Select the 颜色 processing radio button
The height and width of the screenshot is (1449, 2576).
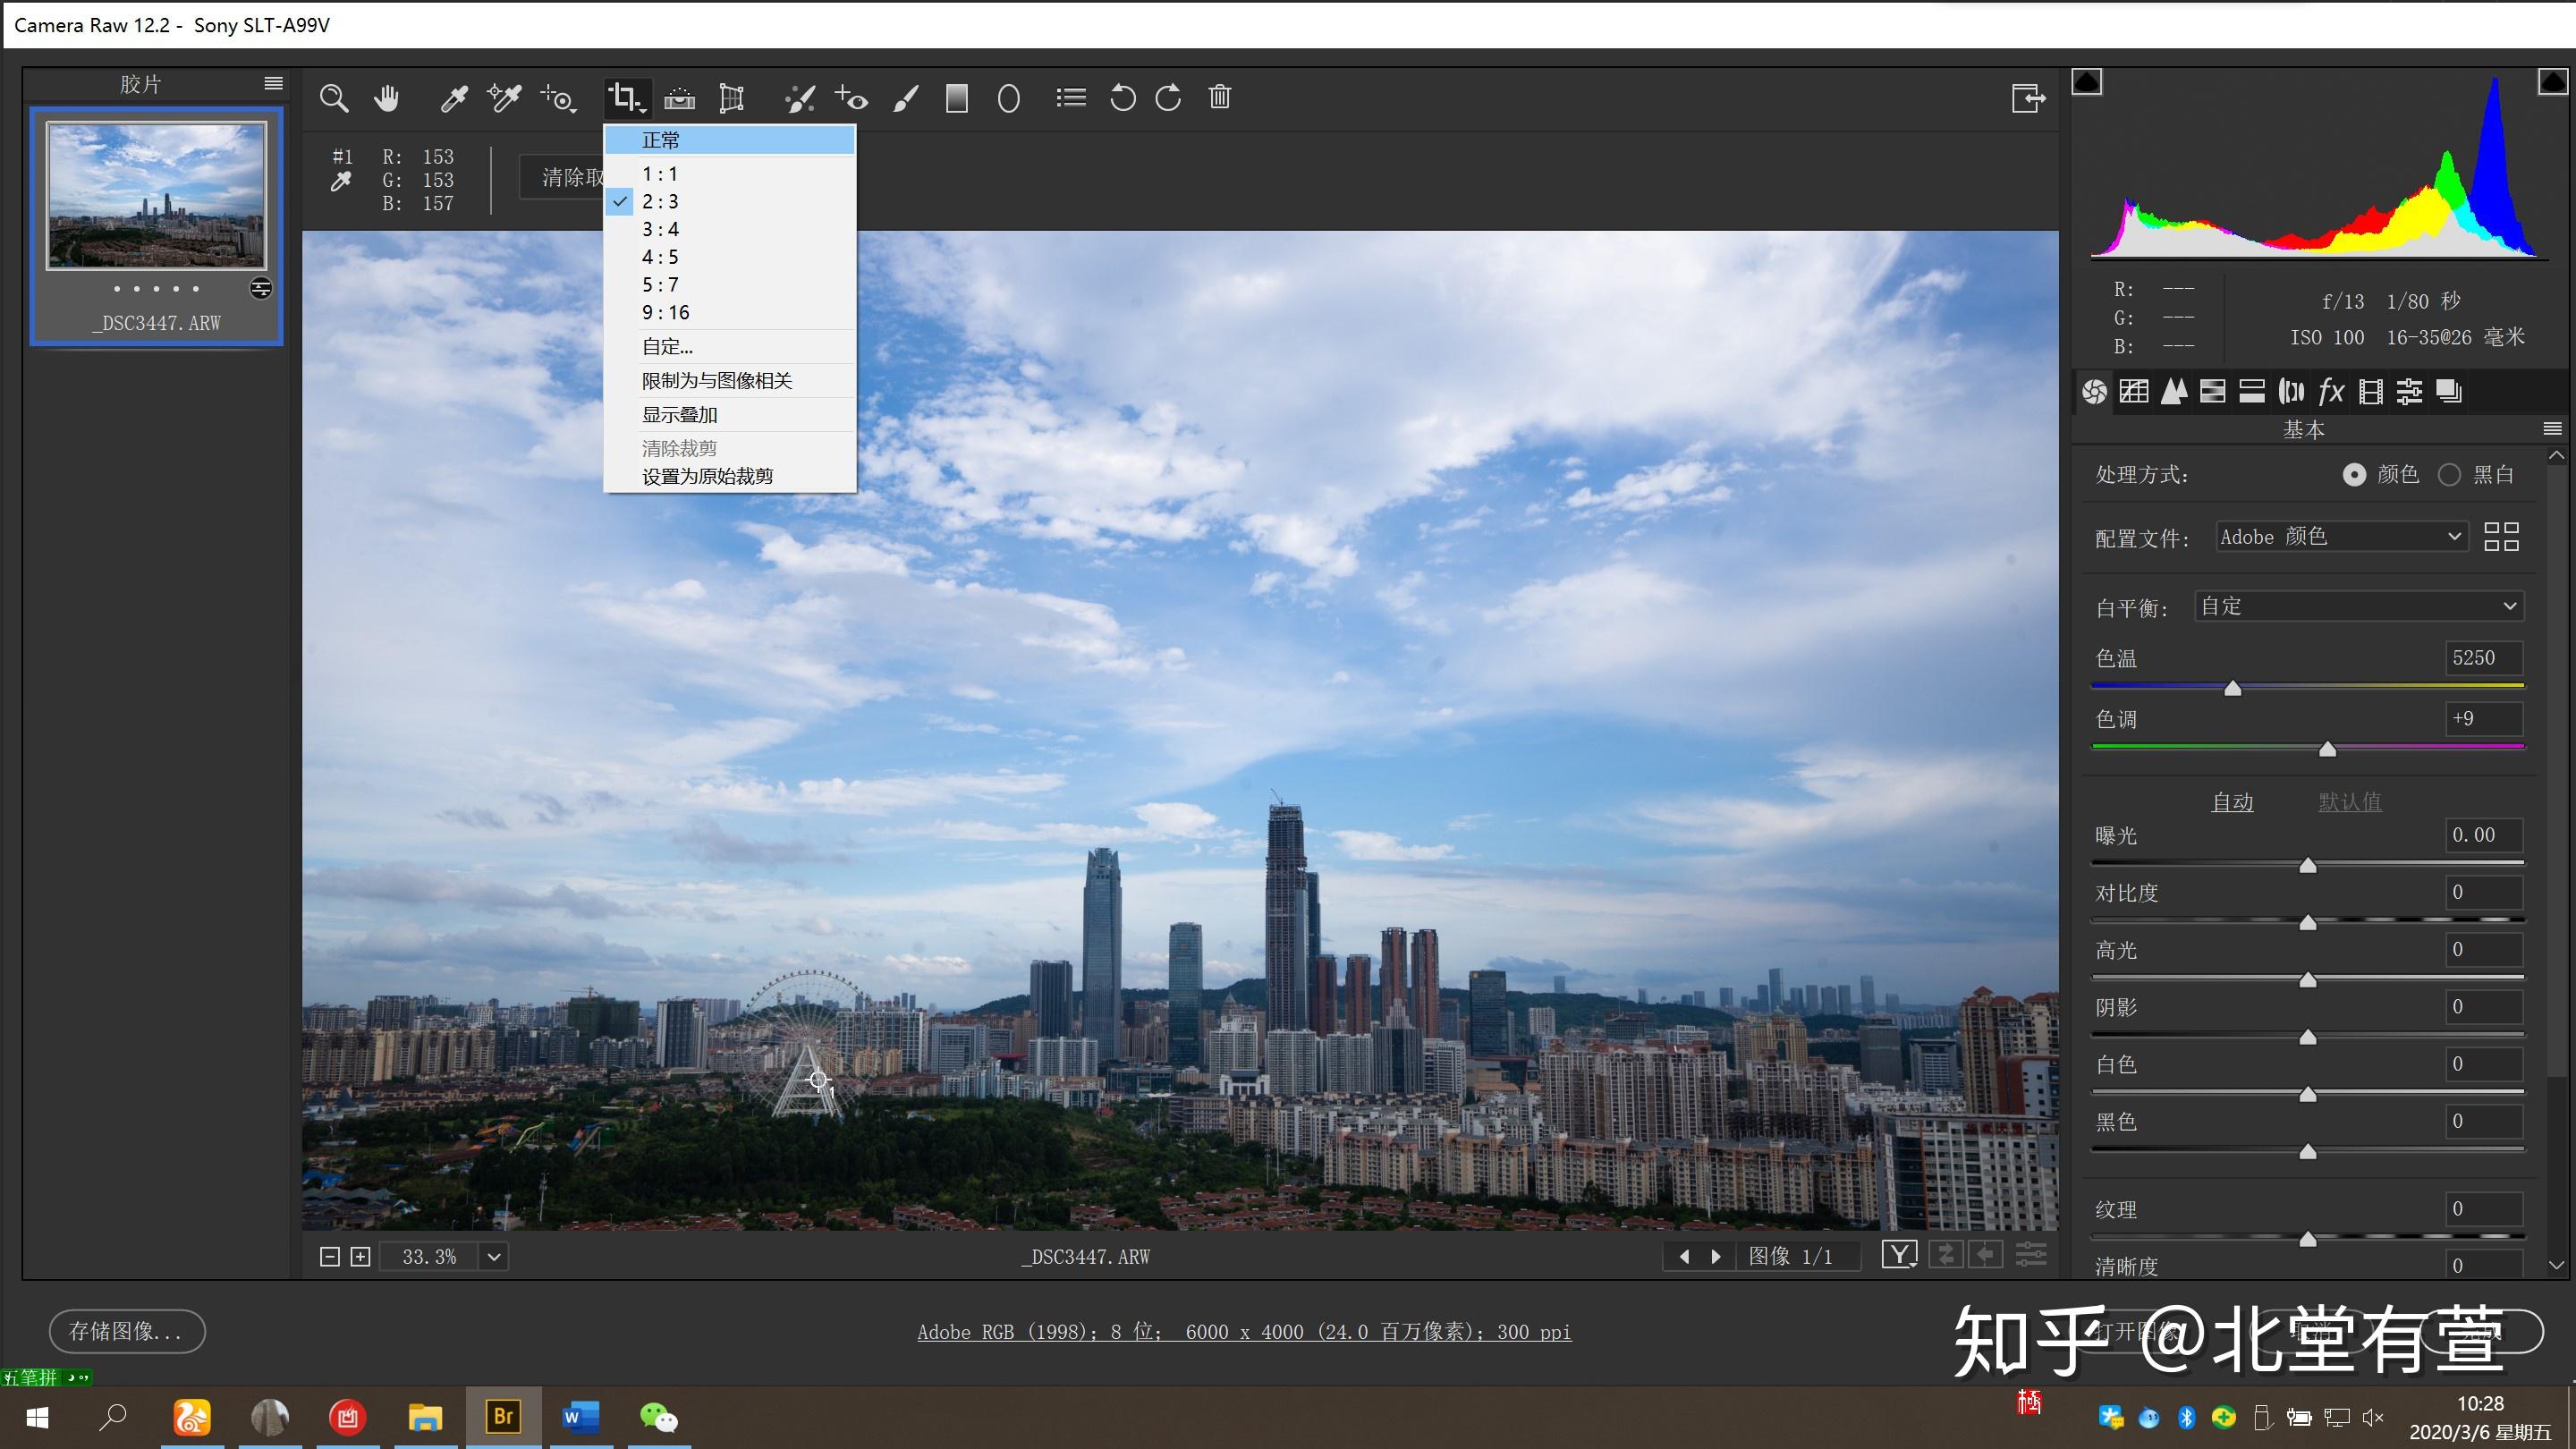2355,474
